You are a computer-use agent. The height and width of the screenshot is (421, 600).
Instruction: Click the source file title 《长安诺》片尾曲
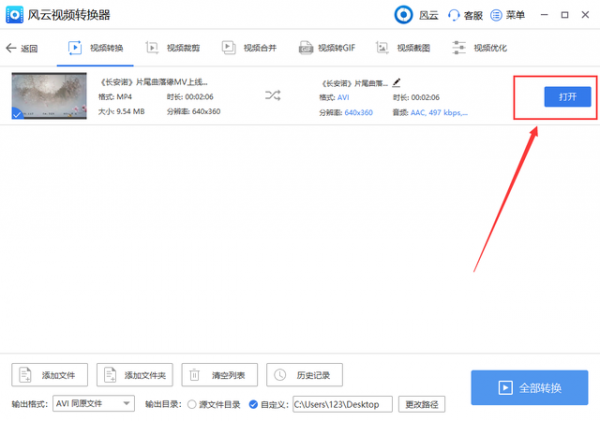153,82
